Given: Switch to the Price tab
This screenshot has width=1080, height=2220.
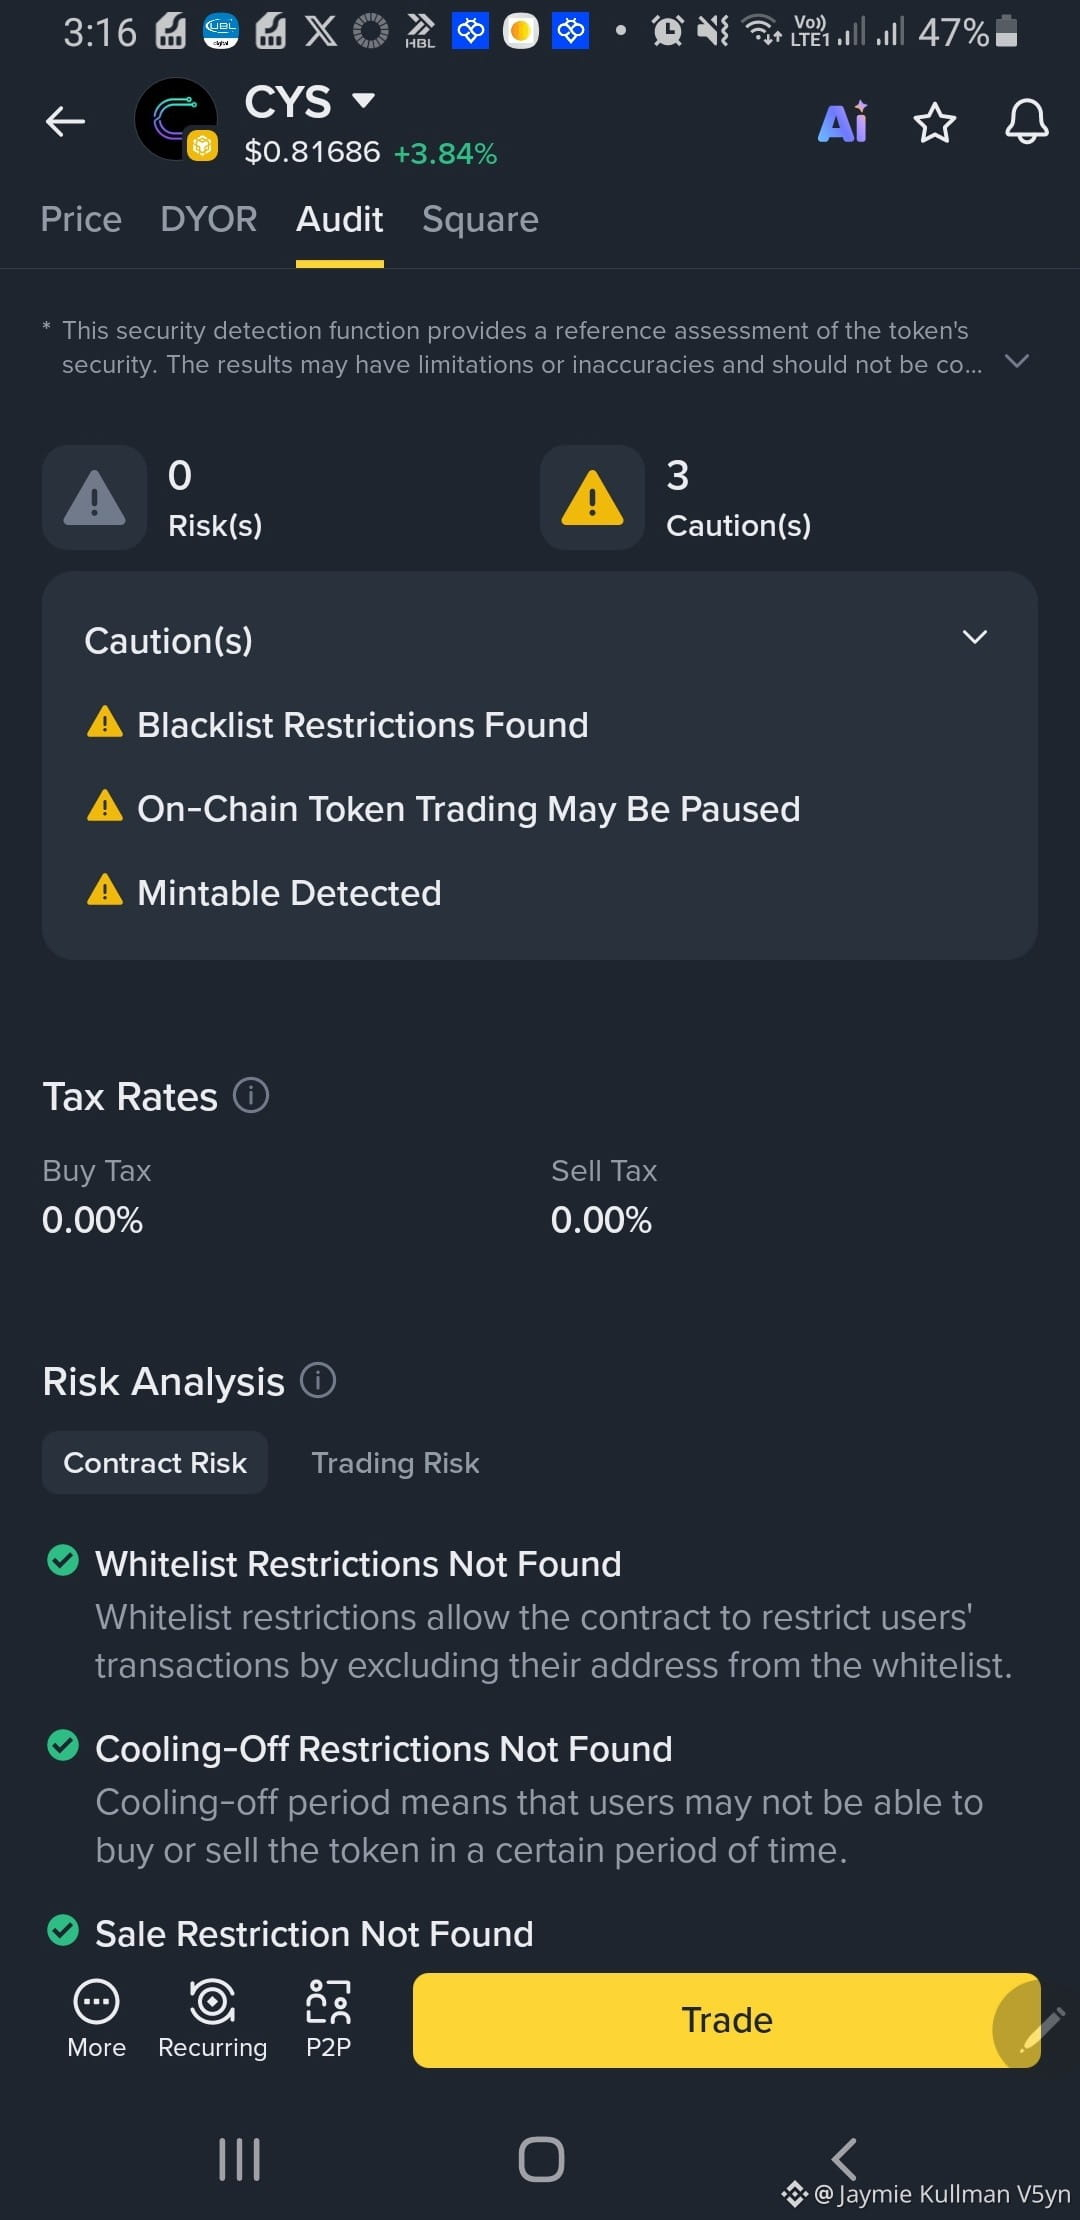Looking at the screenshot, I should click(x=81, y=219).
